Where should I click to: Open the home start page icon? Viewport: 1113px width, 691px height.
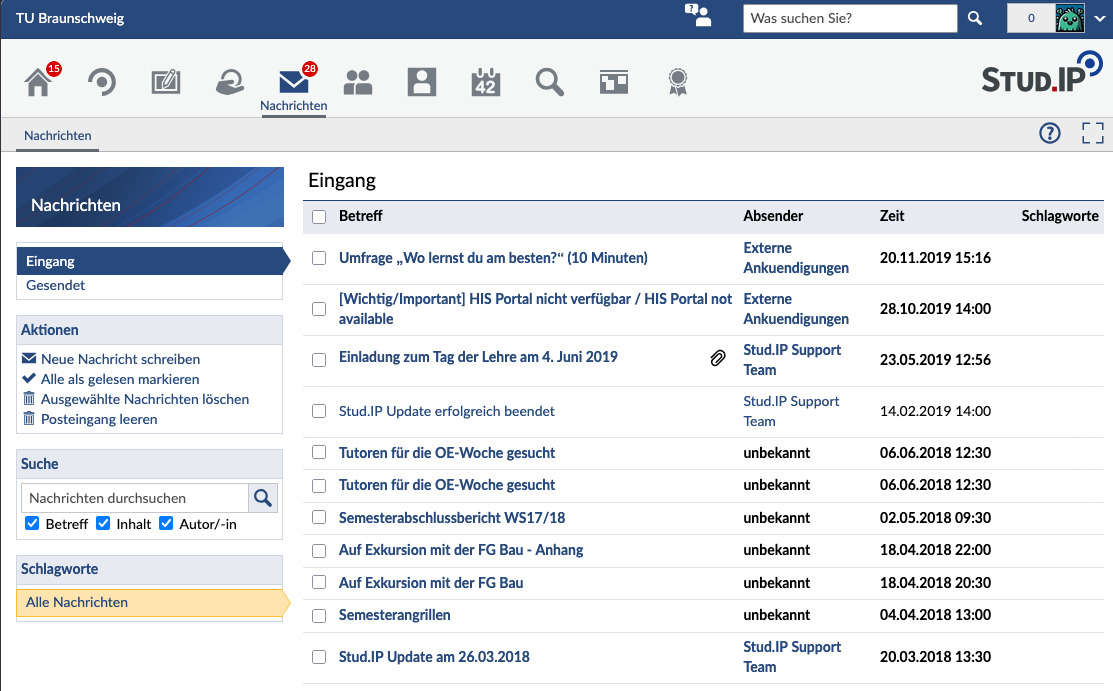(x=38, y=82)
